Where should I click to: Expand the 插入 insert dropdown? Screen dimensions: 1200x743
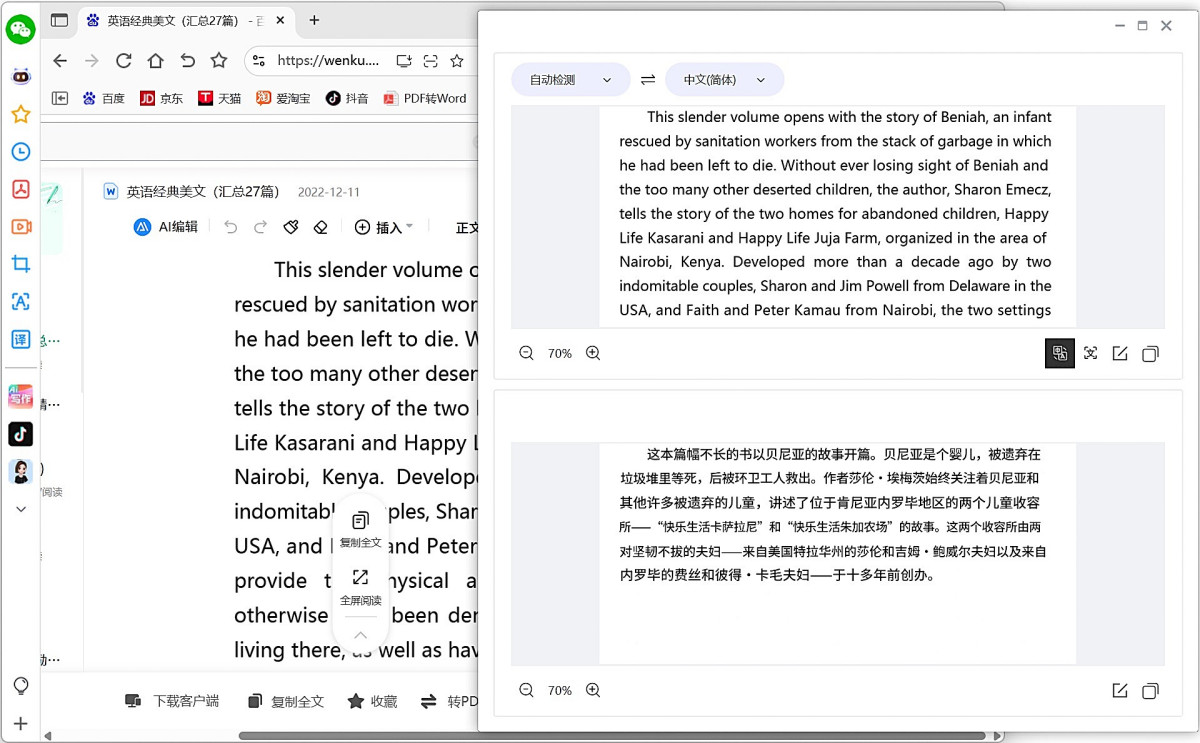pyautogui.click(x=384, y=227)
